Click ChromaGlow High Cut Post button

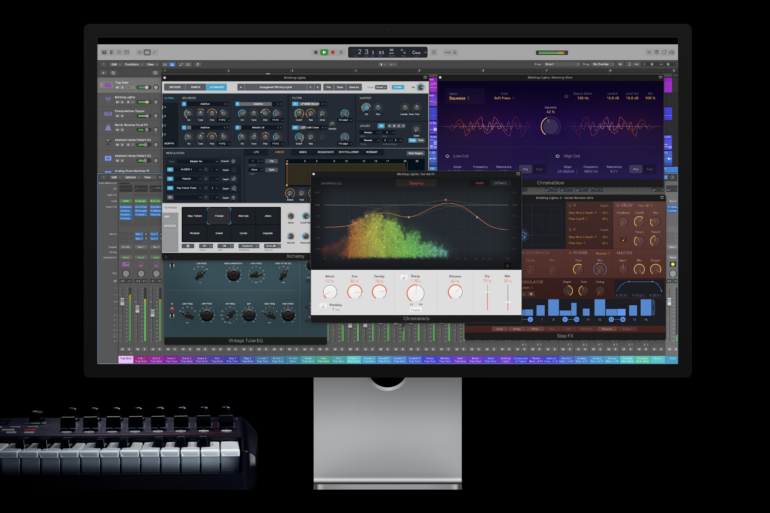coord(650,169)
